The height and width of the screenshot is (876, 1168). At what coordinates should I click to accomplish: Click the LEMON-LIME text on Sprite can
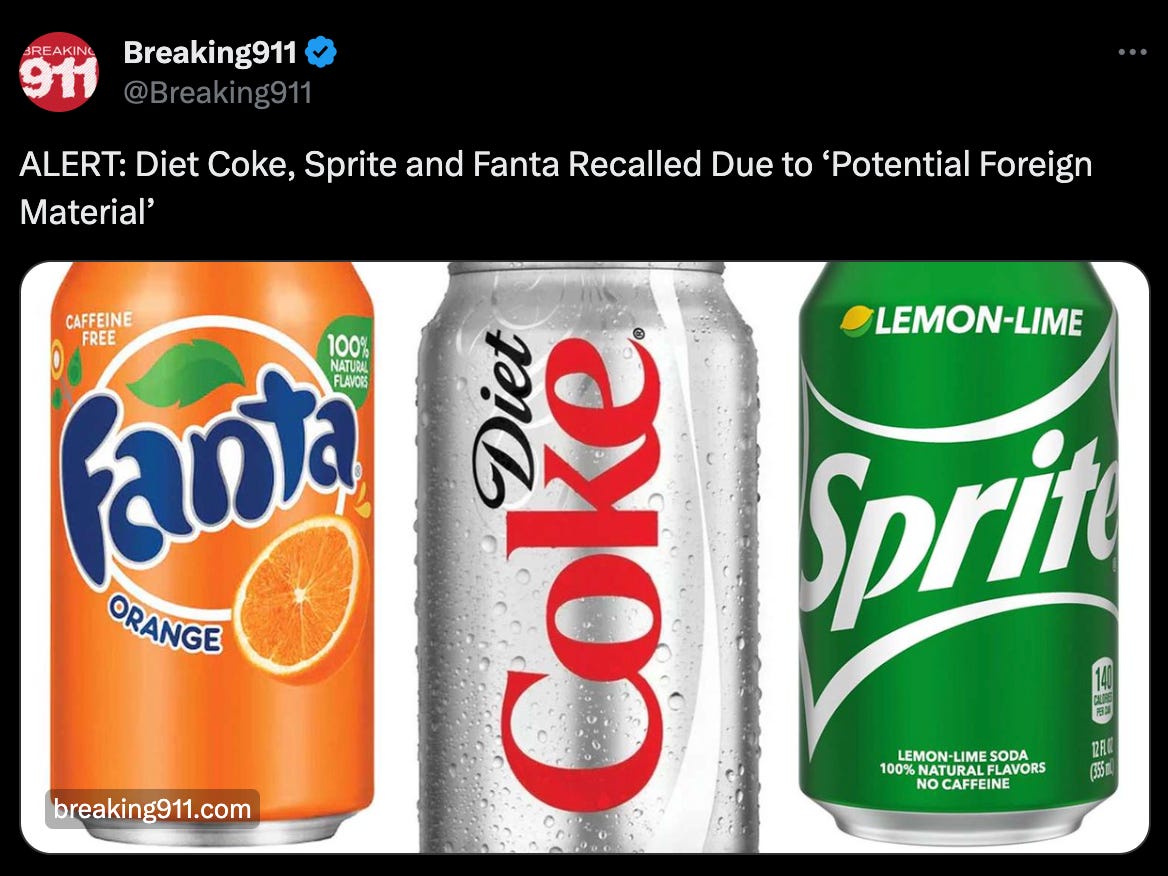click(x=979, y=322)
